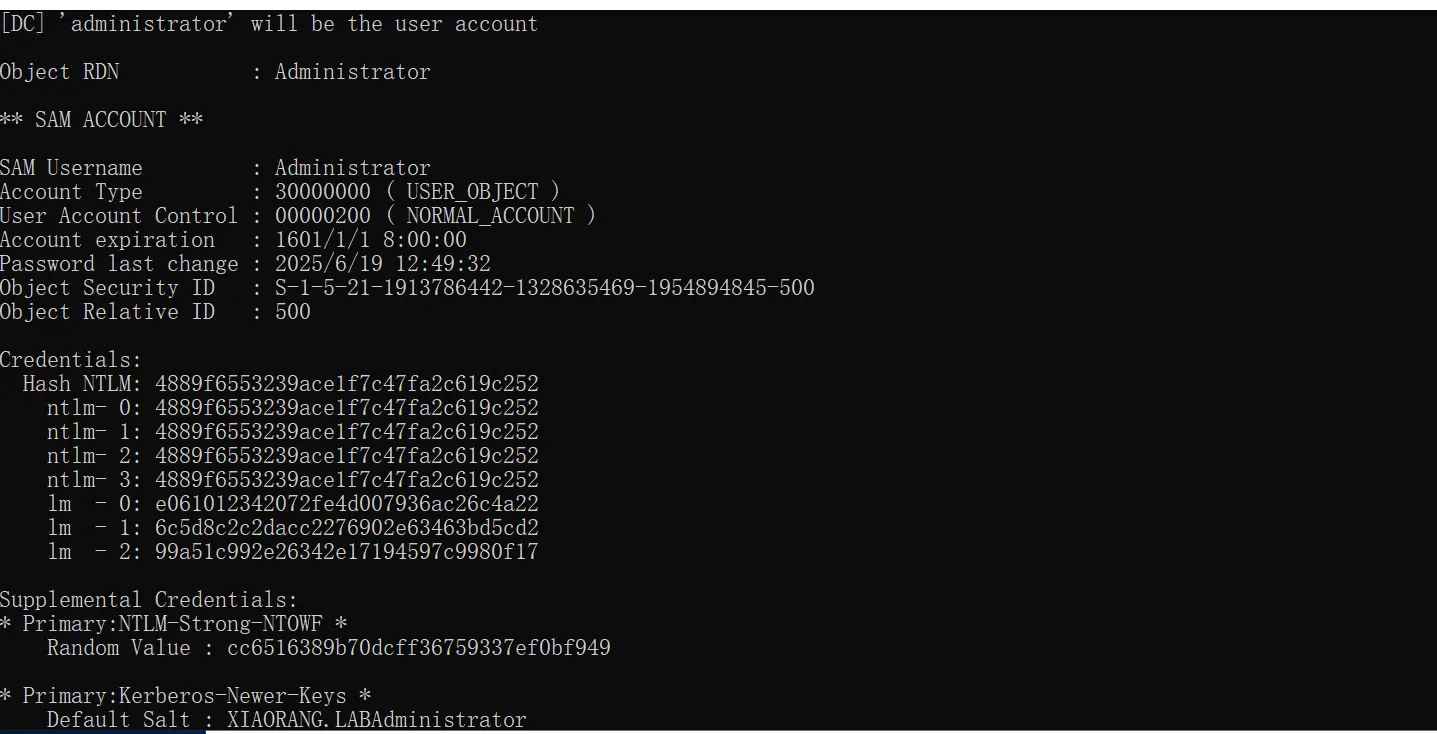Click the lm - 2 hash value
This screenshot has height=734, width=1437.
pyautogui.click(x=346, y=552)
